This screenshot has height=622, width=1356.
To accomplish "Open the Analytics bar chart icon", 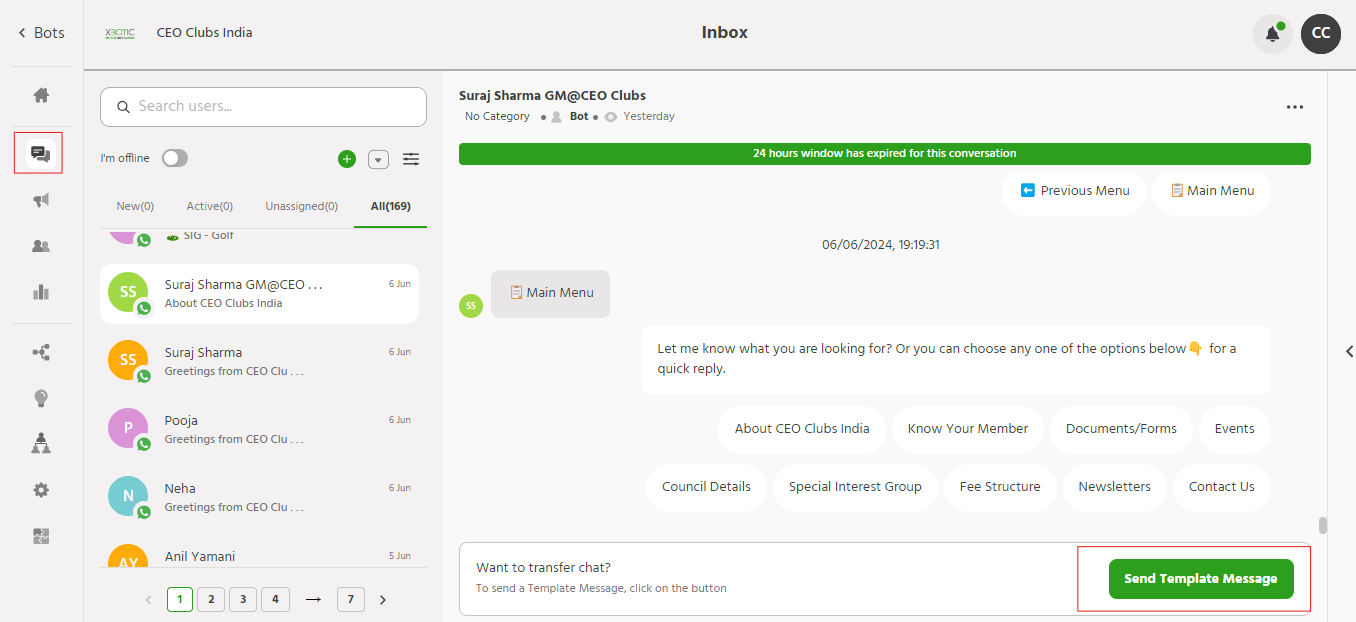I will point(41,292).
